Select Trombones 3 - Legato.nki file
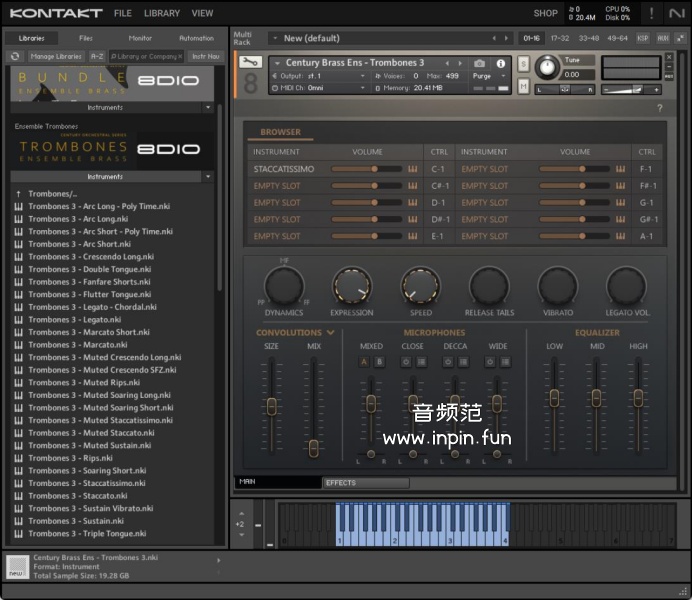 74,320
